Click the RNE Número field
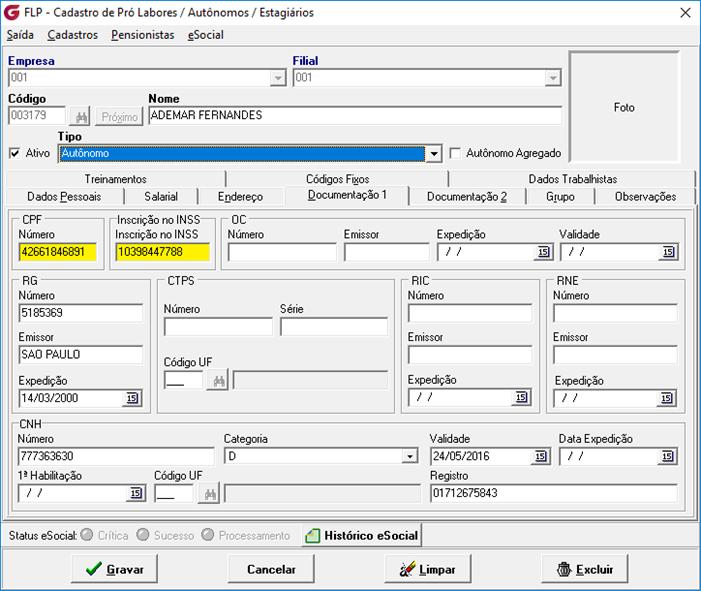The height and width of the screenshot is (591, 701). pos(615,313)
